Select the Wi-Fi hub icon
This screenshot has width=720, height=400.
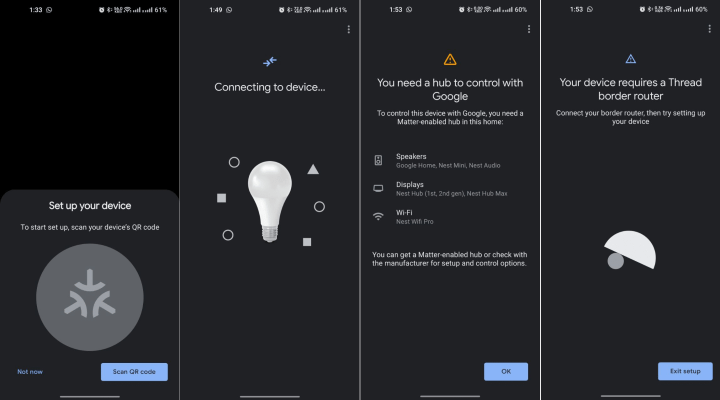(378, 216)
